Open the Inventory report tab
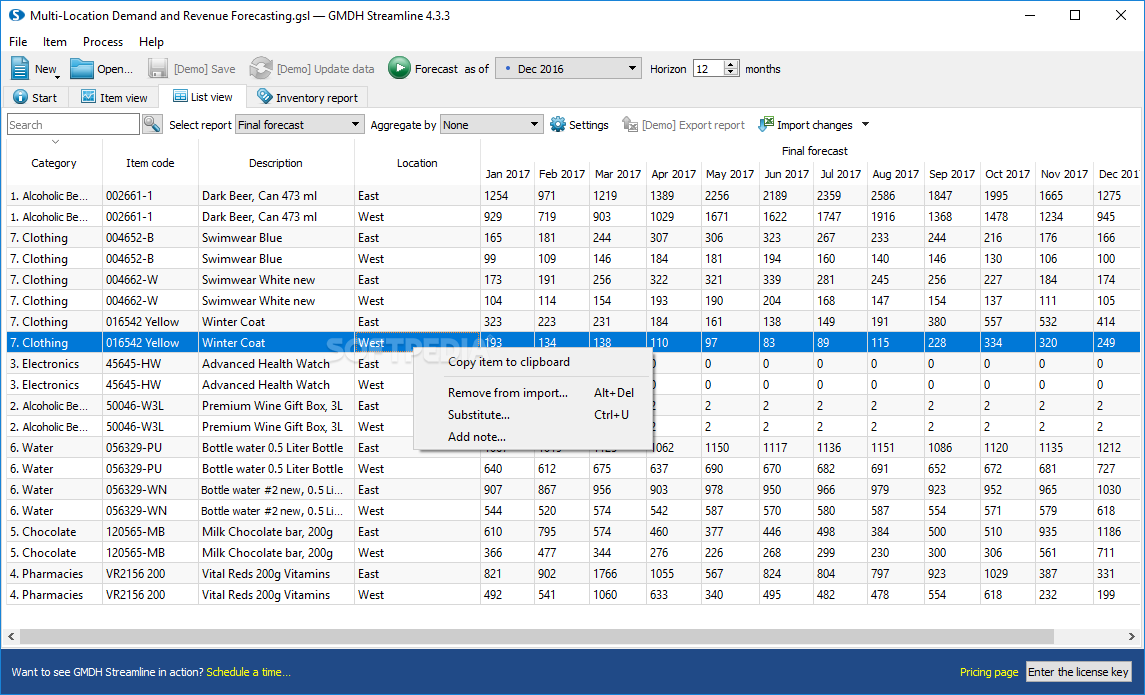1145x695 pixels. (x=307, y=97)
